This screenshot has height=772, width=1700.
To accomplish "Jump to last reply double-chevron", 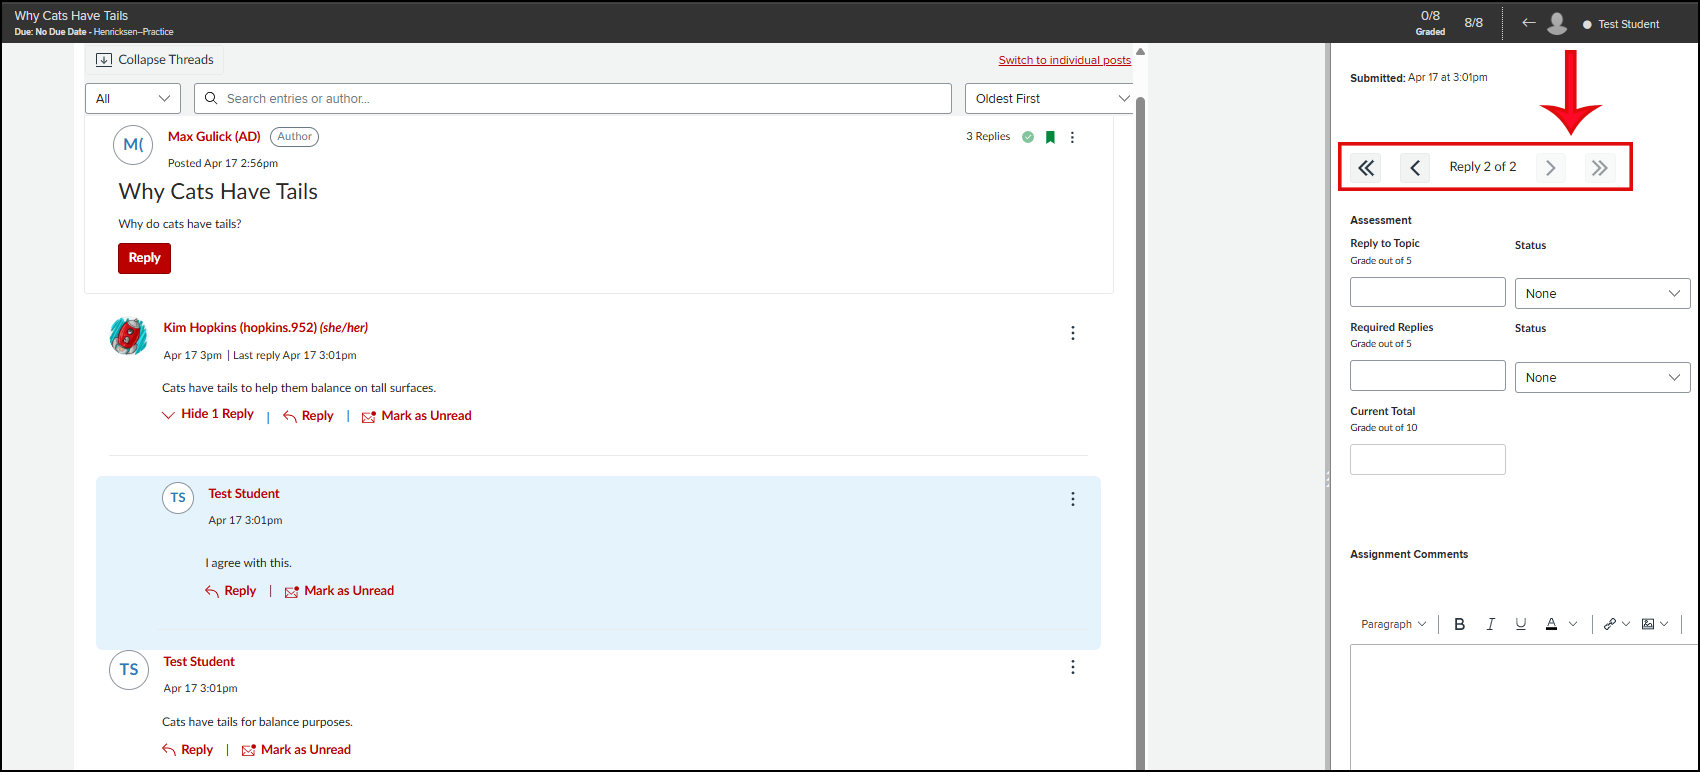I will pyautogui.click(x=1599, y=168).
